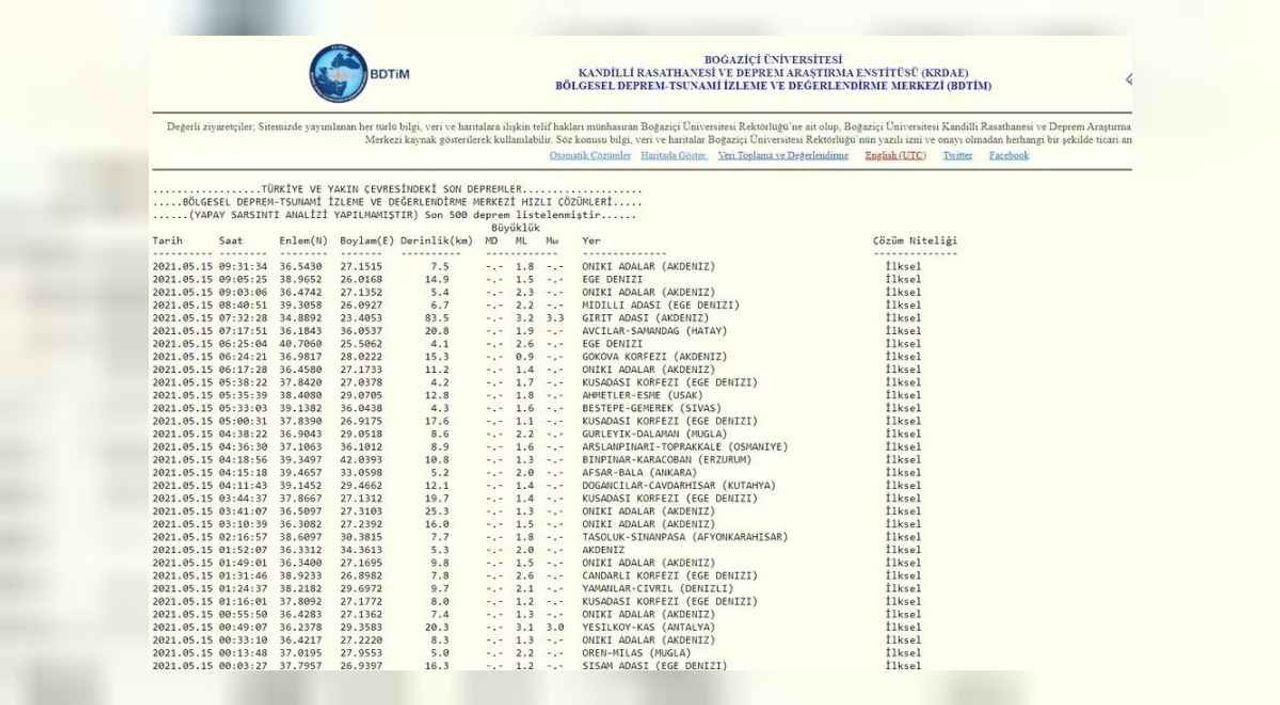
Task: Open Veri Toplama ve Değerlendirme link
Action: 783,155
